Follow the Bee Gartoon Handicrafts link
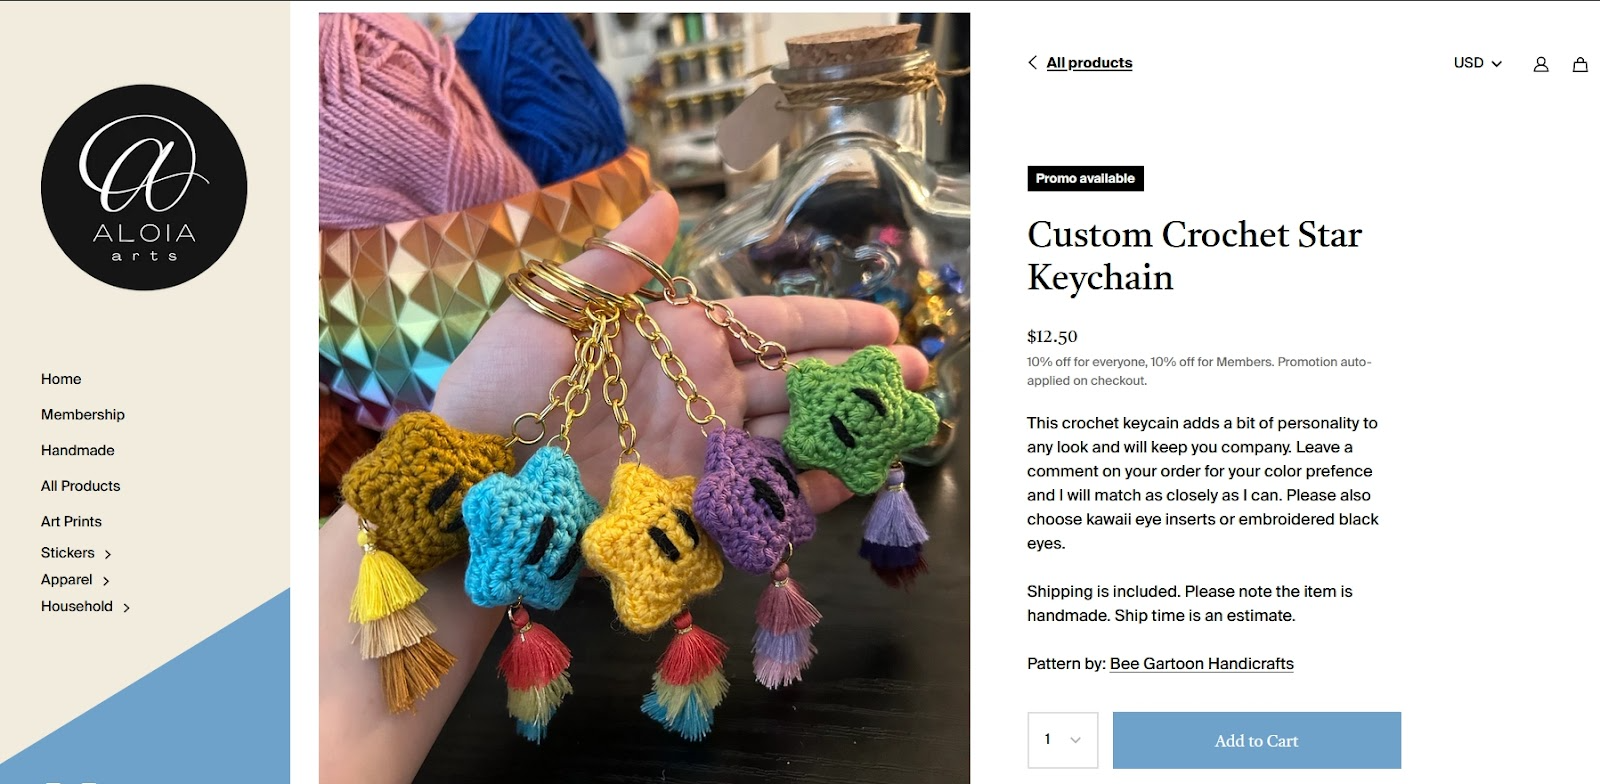The width and height of the screenshot is (1600, 784). click(x=1201, y=664)
